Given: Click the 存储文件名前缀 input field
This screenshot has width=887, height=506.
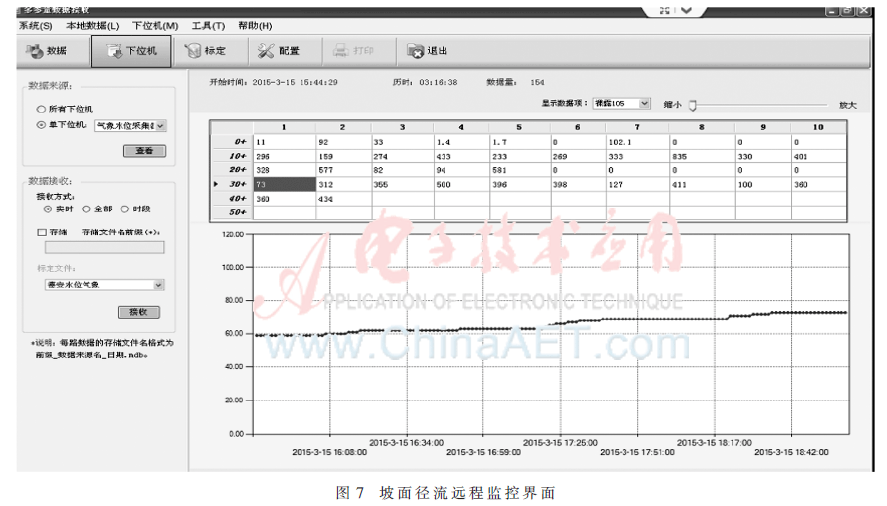Looking at the screenshot, I should click(x=105, y=247).
